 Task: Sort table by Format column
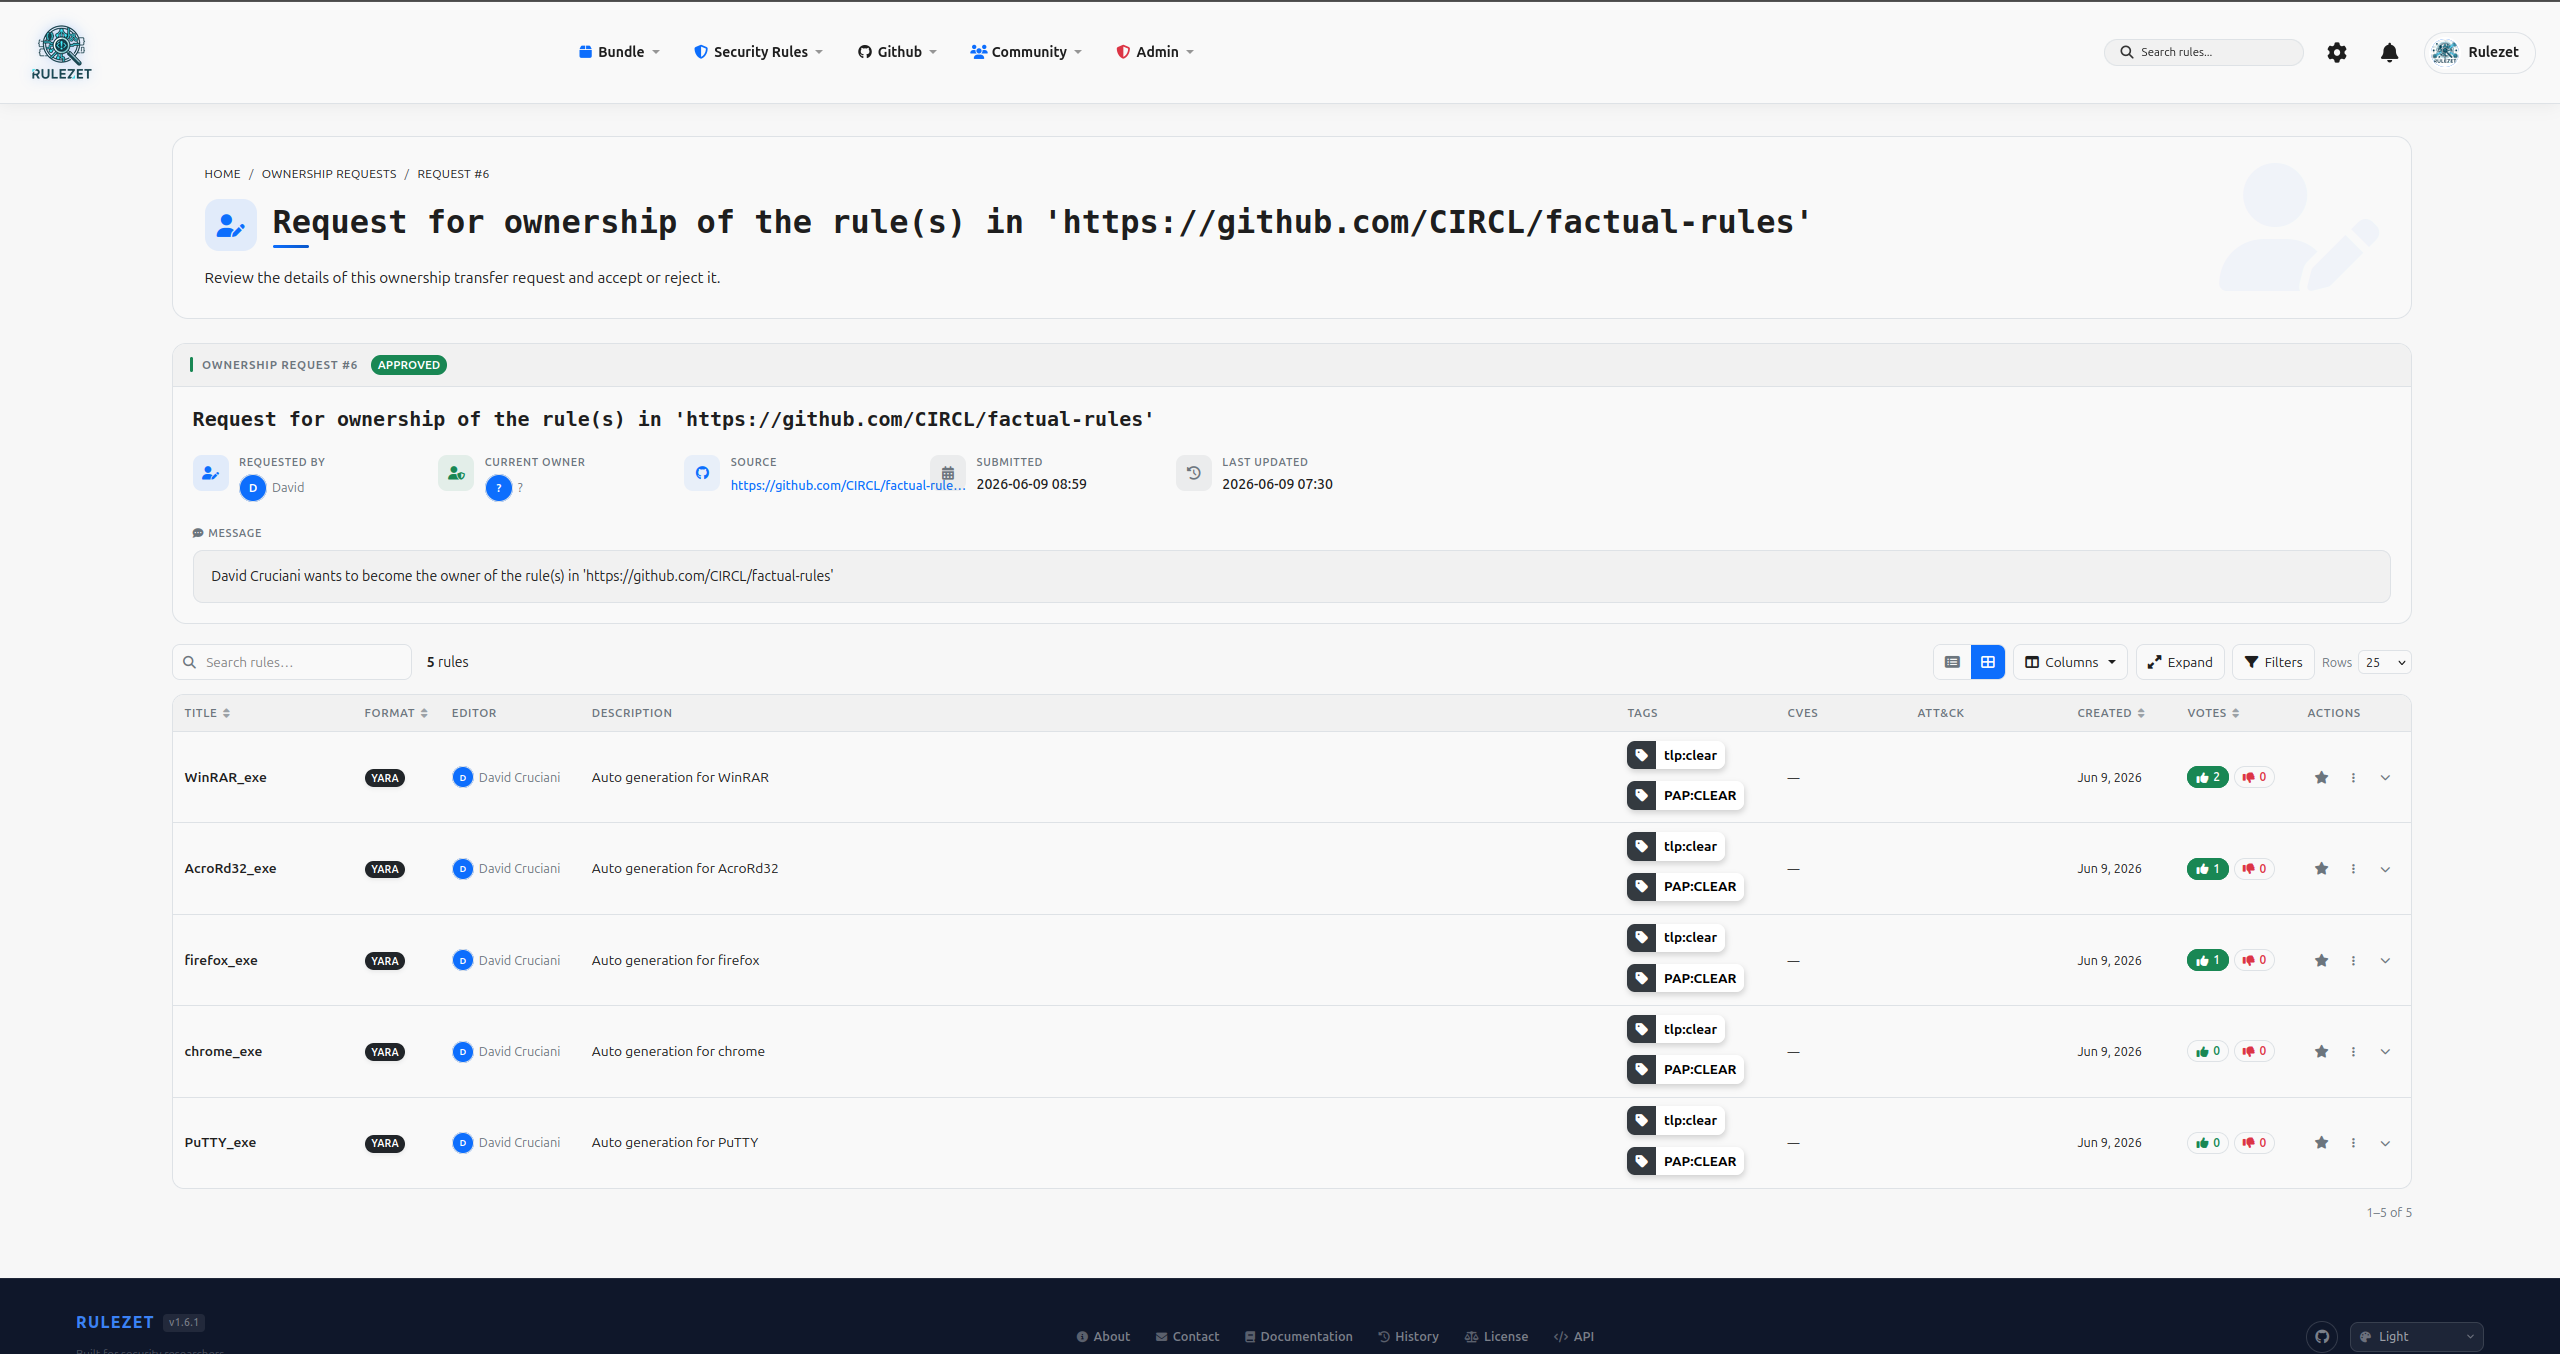coord(396,713)
